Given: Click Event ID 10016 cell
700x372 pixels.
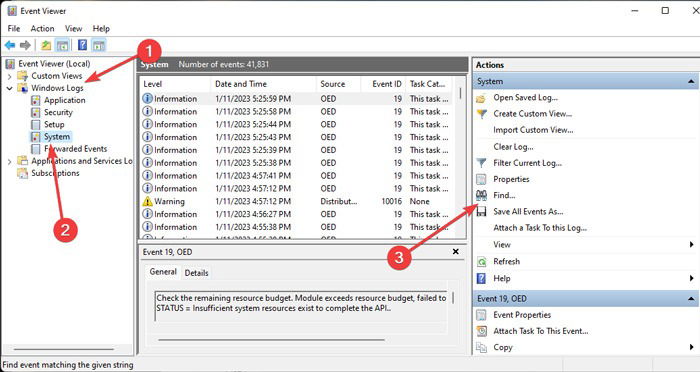Looking at the screenshot, I should click(x=392, y=201).
